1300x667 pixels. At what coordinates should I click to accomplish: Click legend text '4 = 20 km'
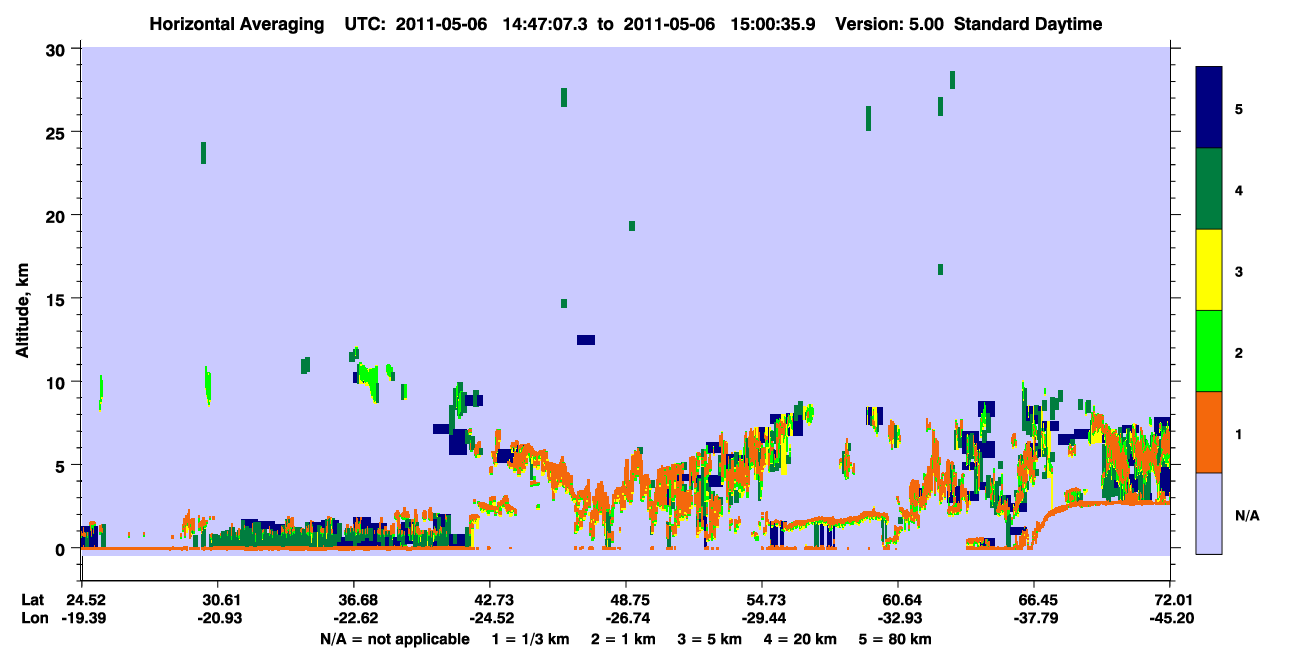[x=801, y=639]
